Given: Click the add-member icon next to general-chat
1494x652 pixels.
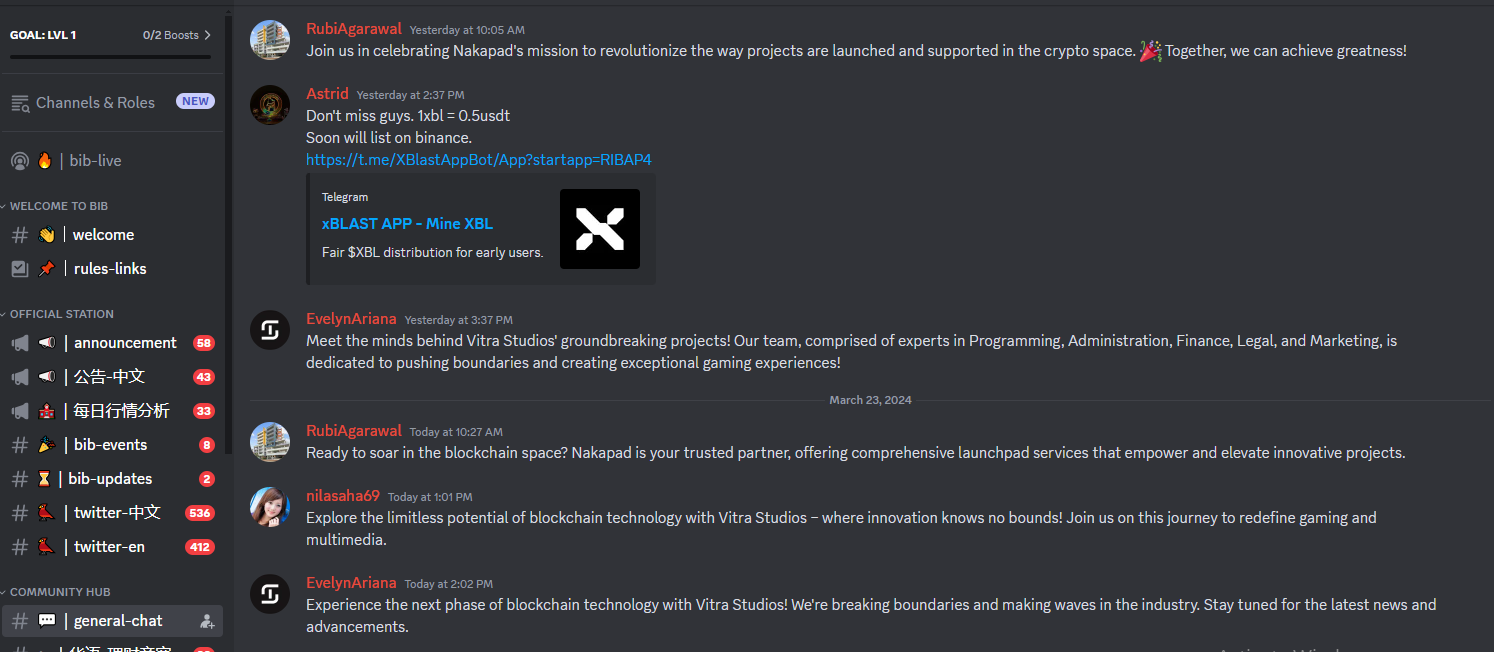Looking at the screenshot, I should pyautogui.click(x=207, y=621).
